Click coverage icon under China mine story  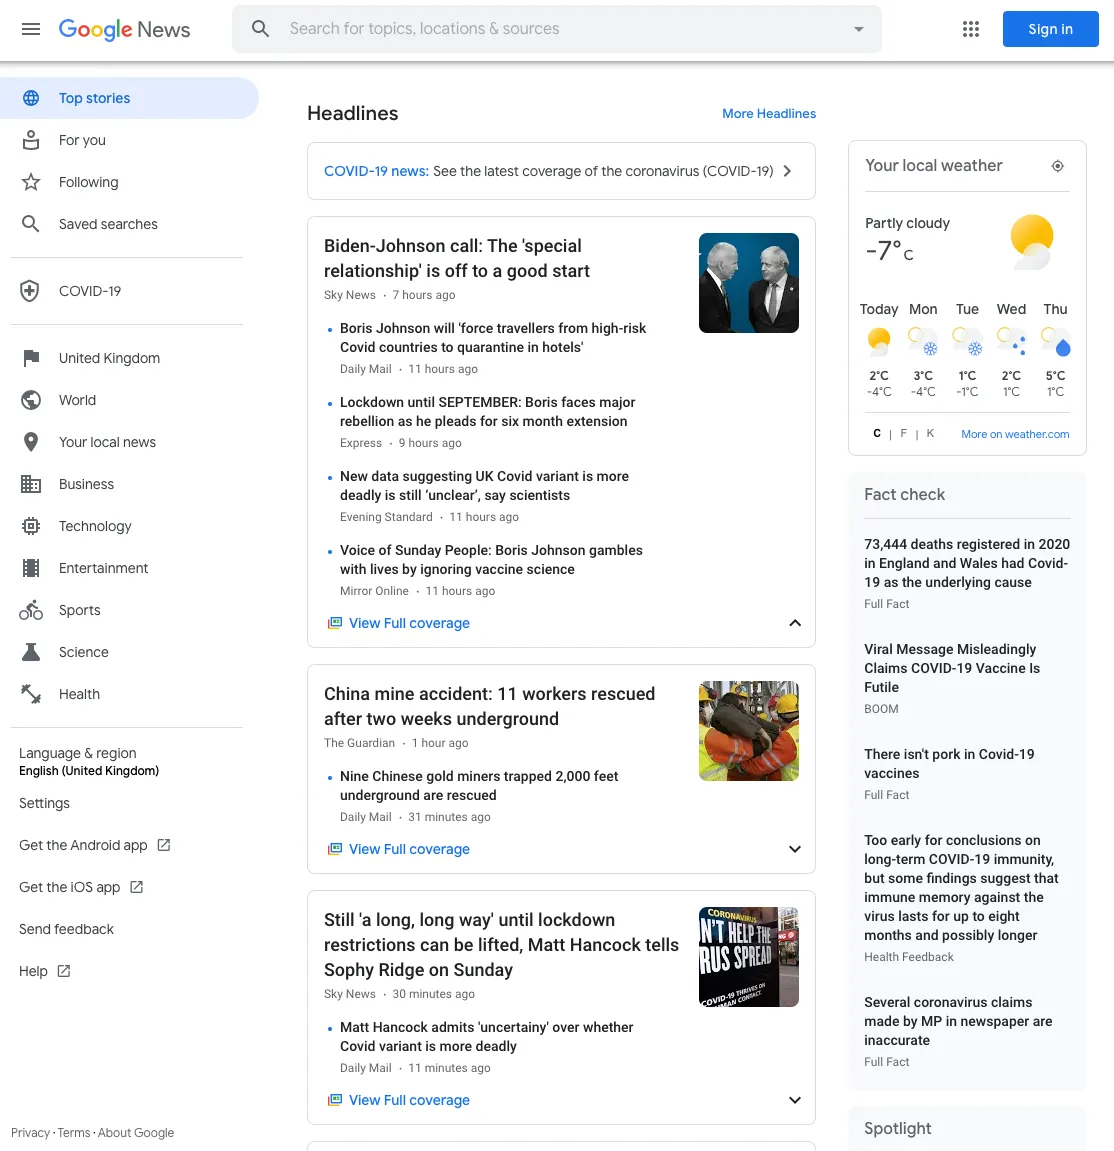(x=335, y=849)
